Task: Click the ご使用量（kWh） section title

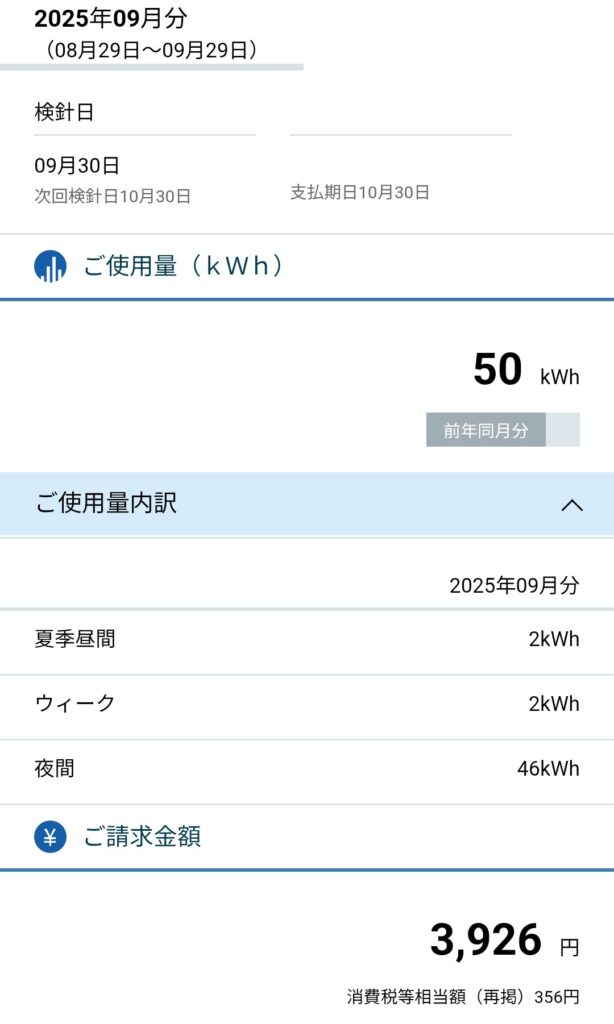Action: click(184, 266)
